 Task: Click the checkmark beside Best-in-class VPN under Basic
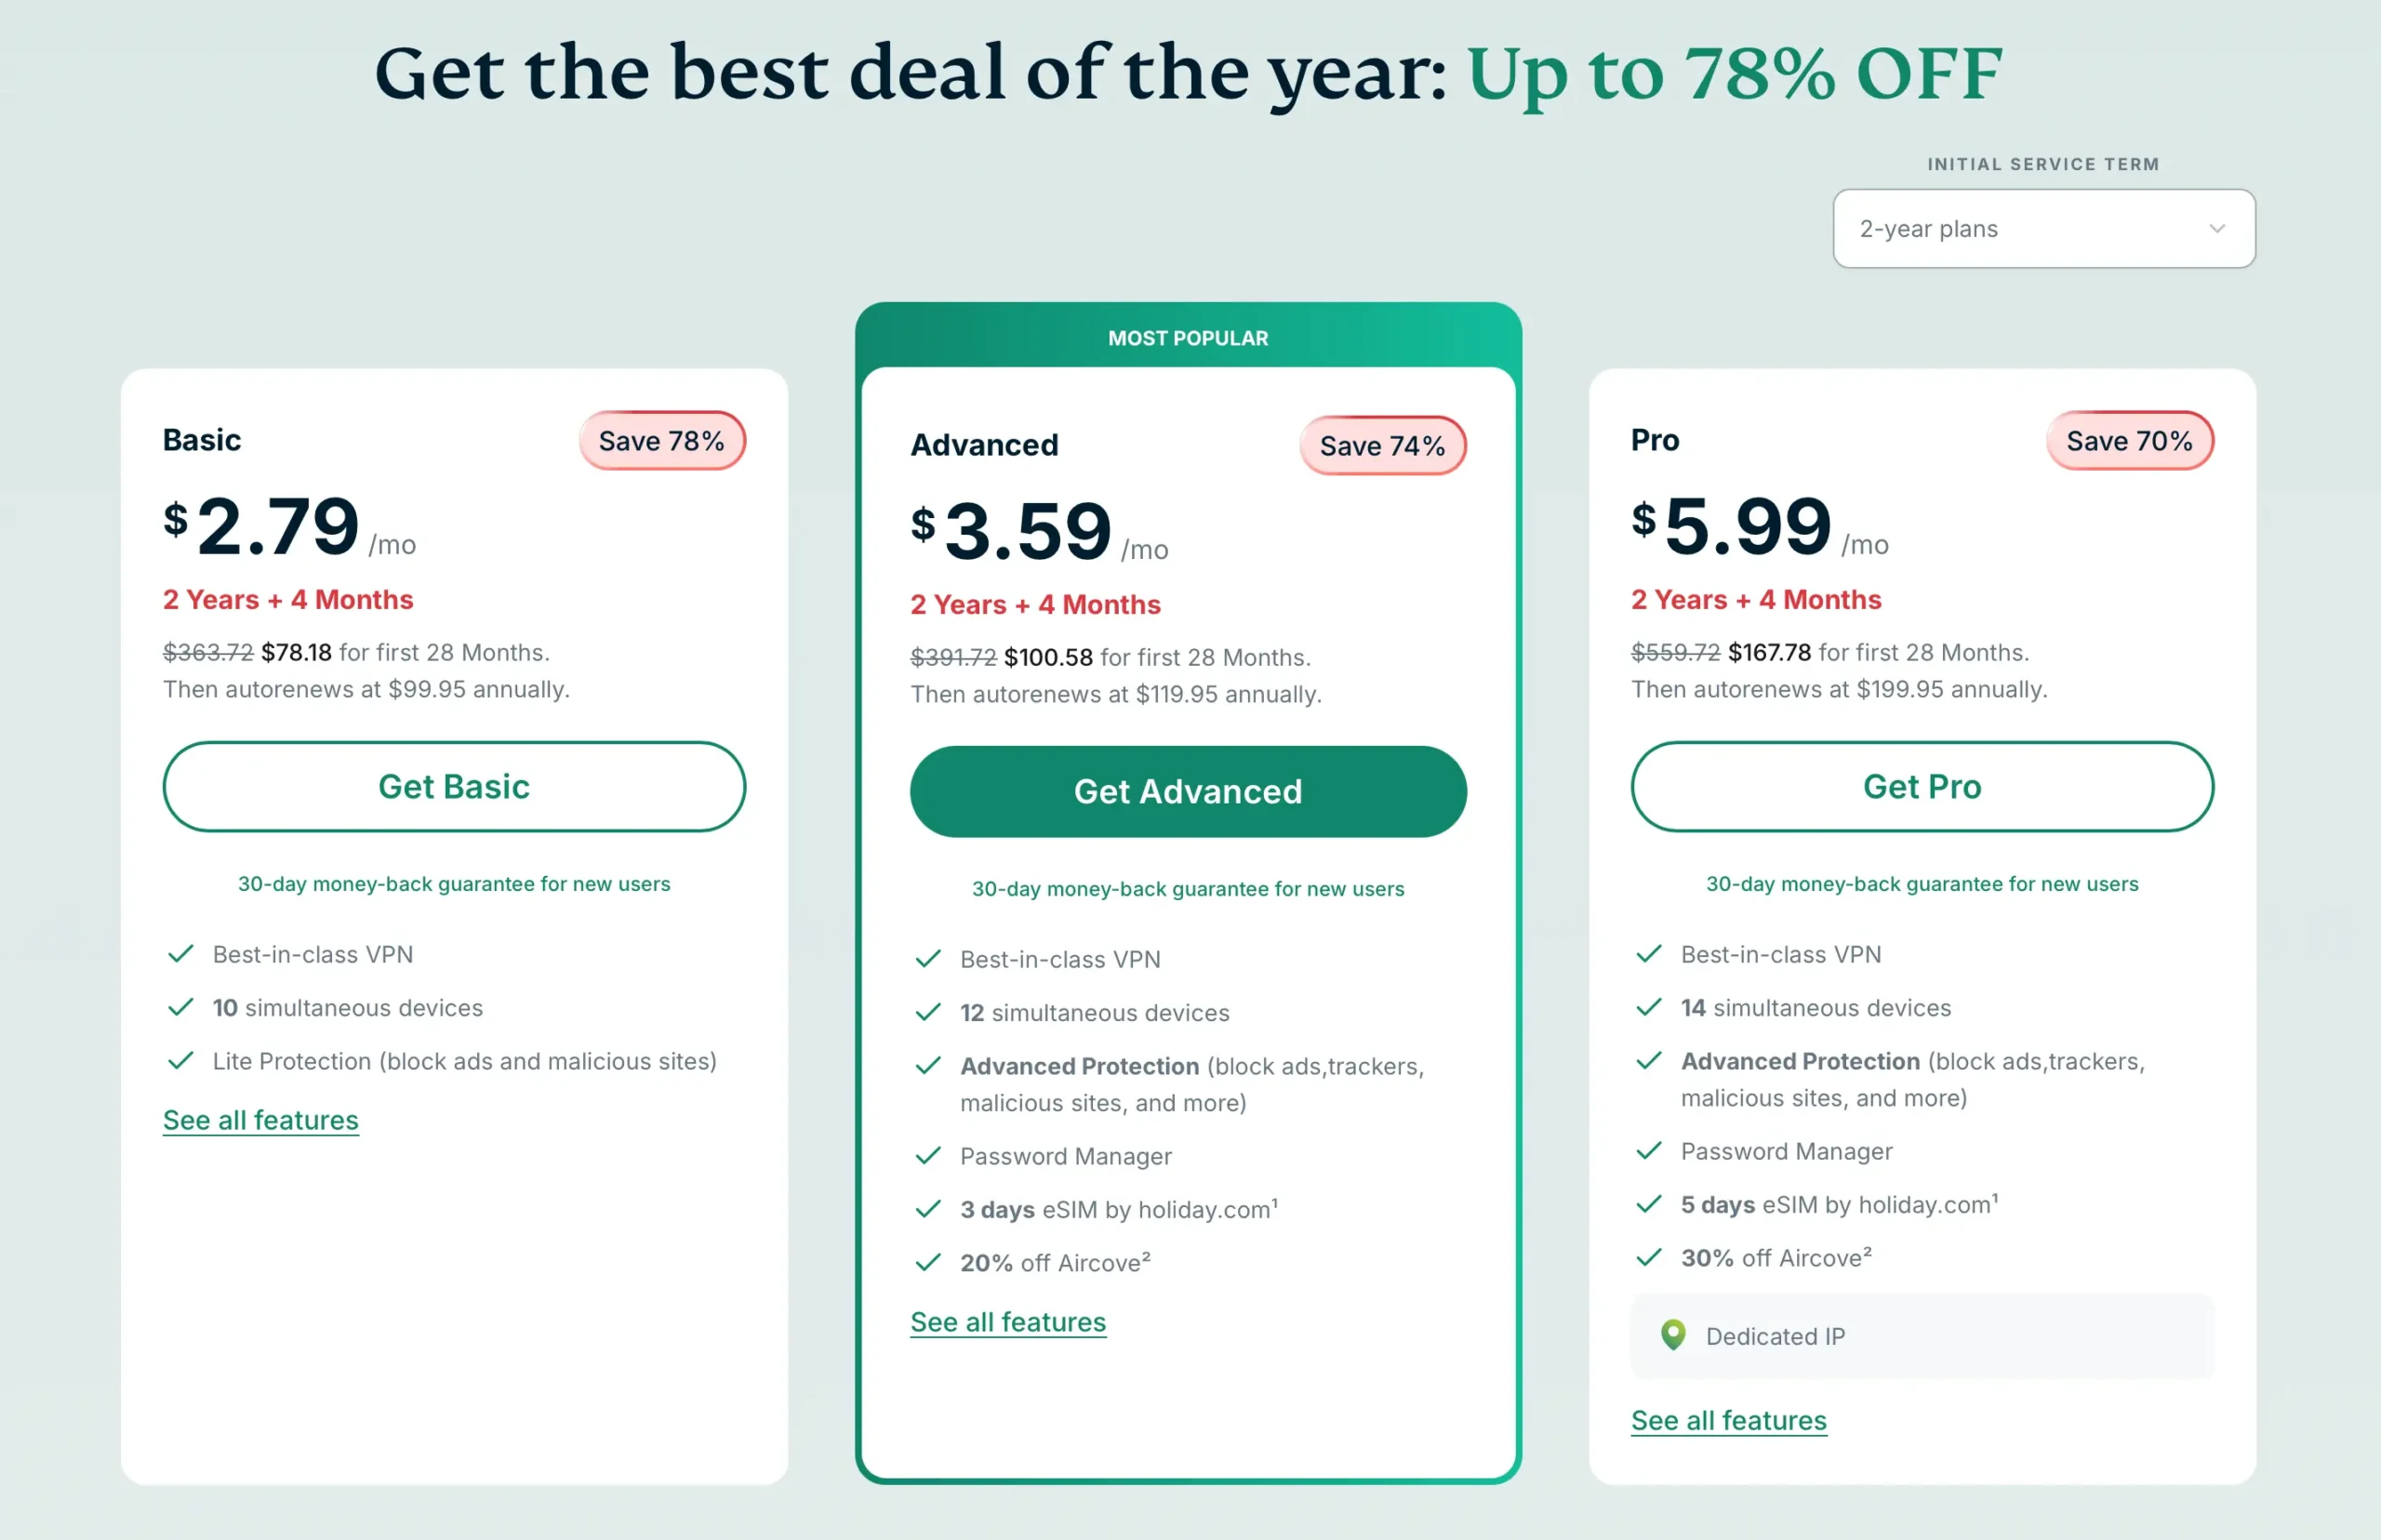tap(181, 953)
